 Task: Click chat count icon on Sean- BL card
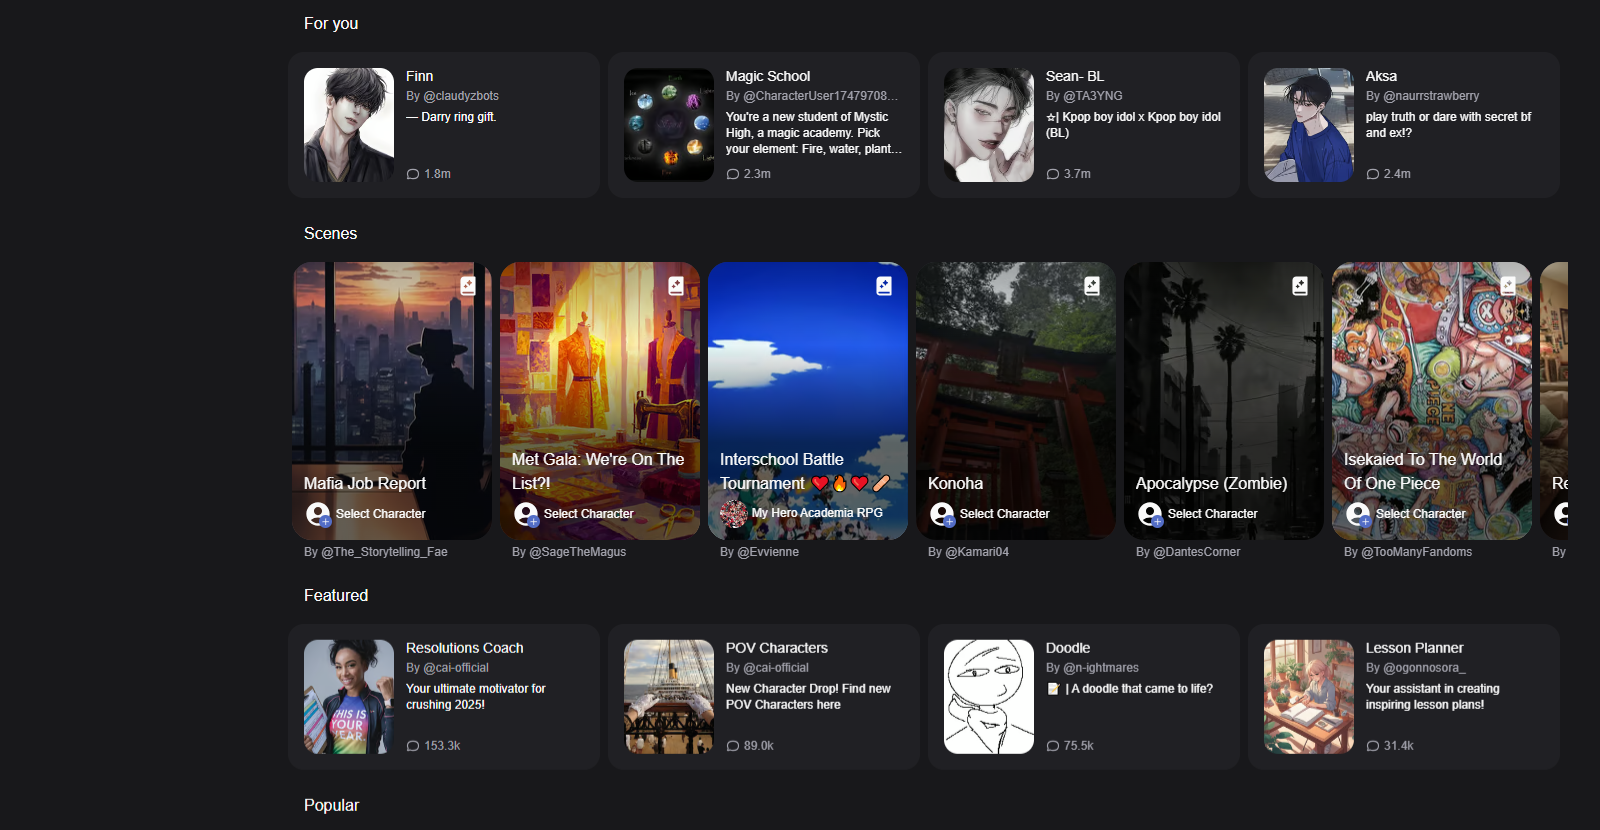pyautogui.click(x=1053, y=174)
